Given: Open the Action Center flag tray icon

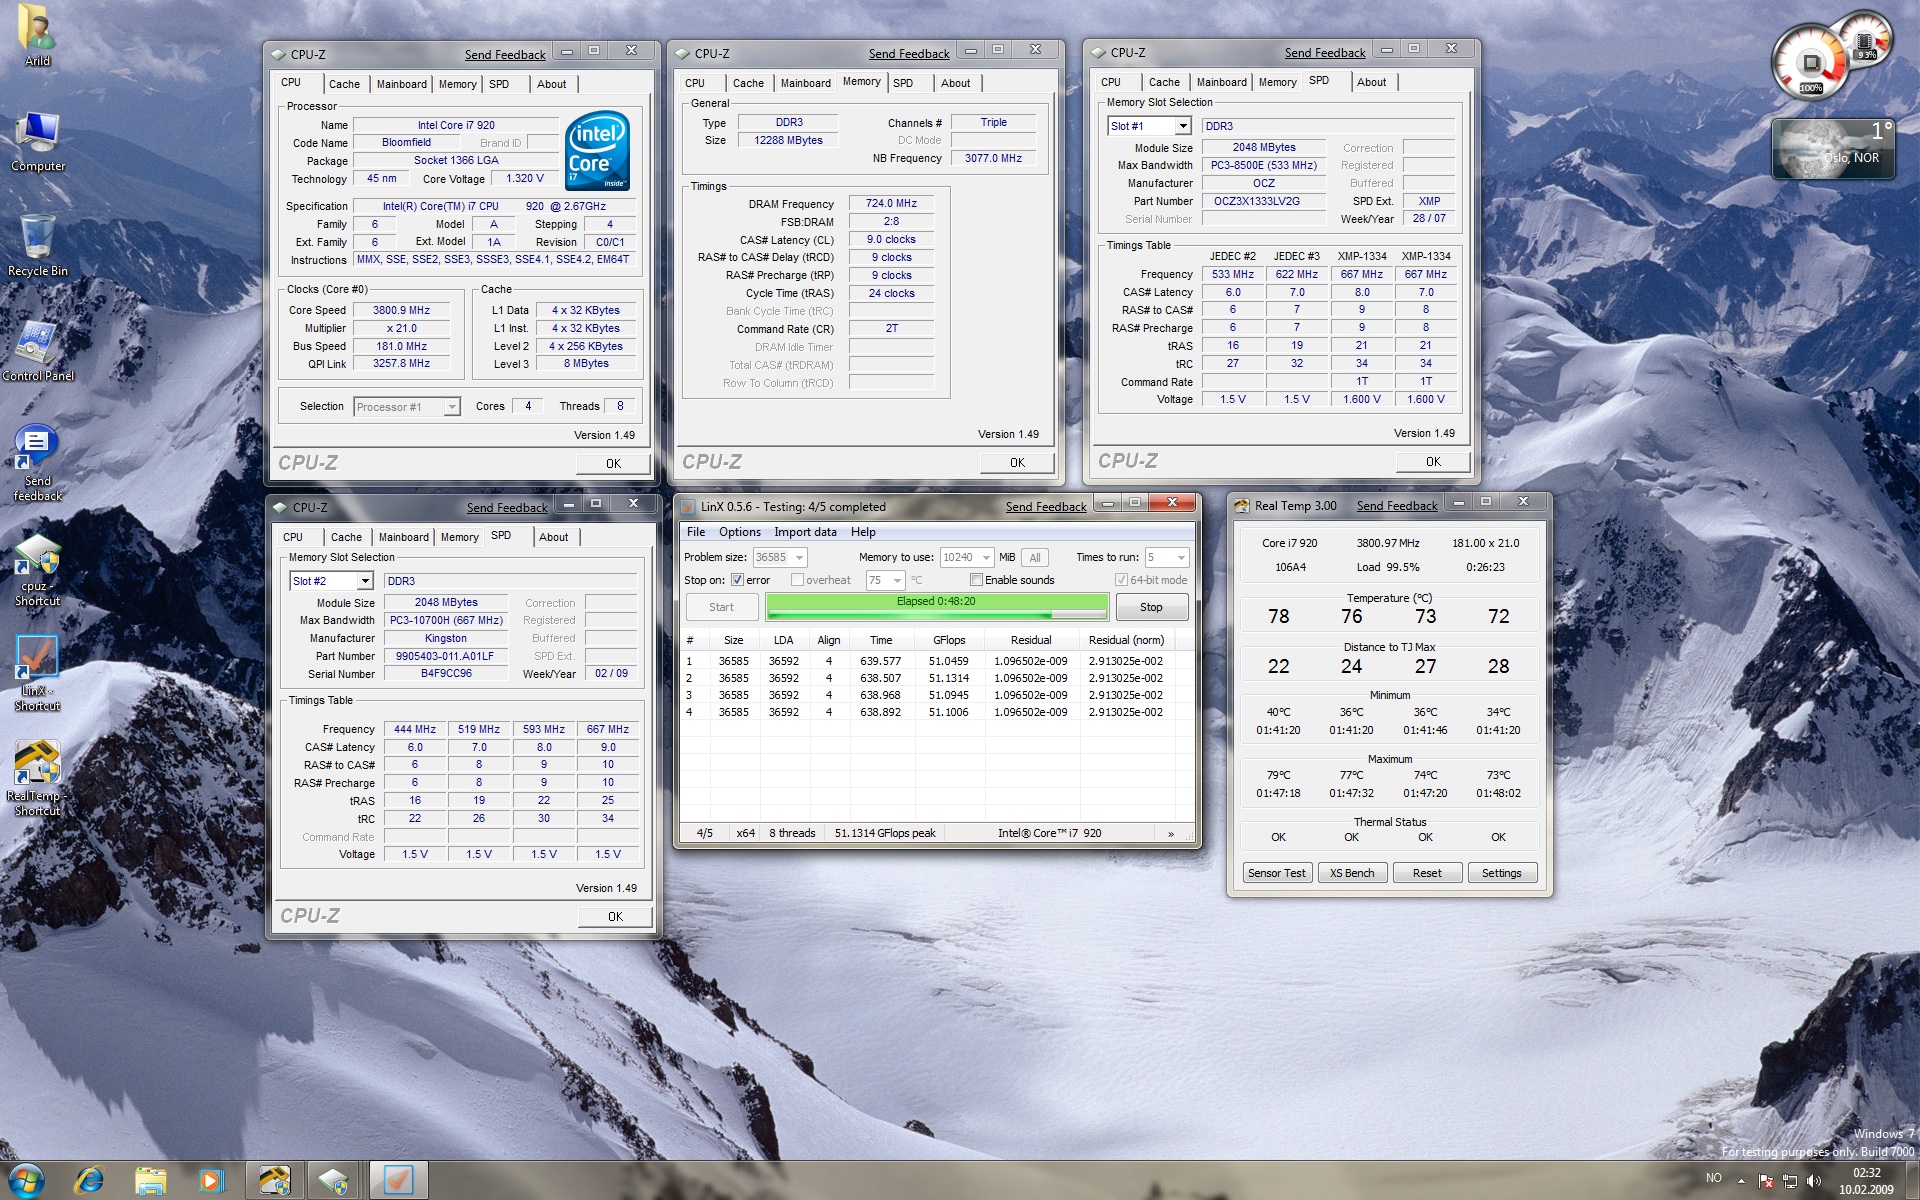Looking at the screenshot, I should click(1765, 1181).
